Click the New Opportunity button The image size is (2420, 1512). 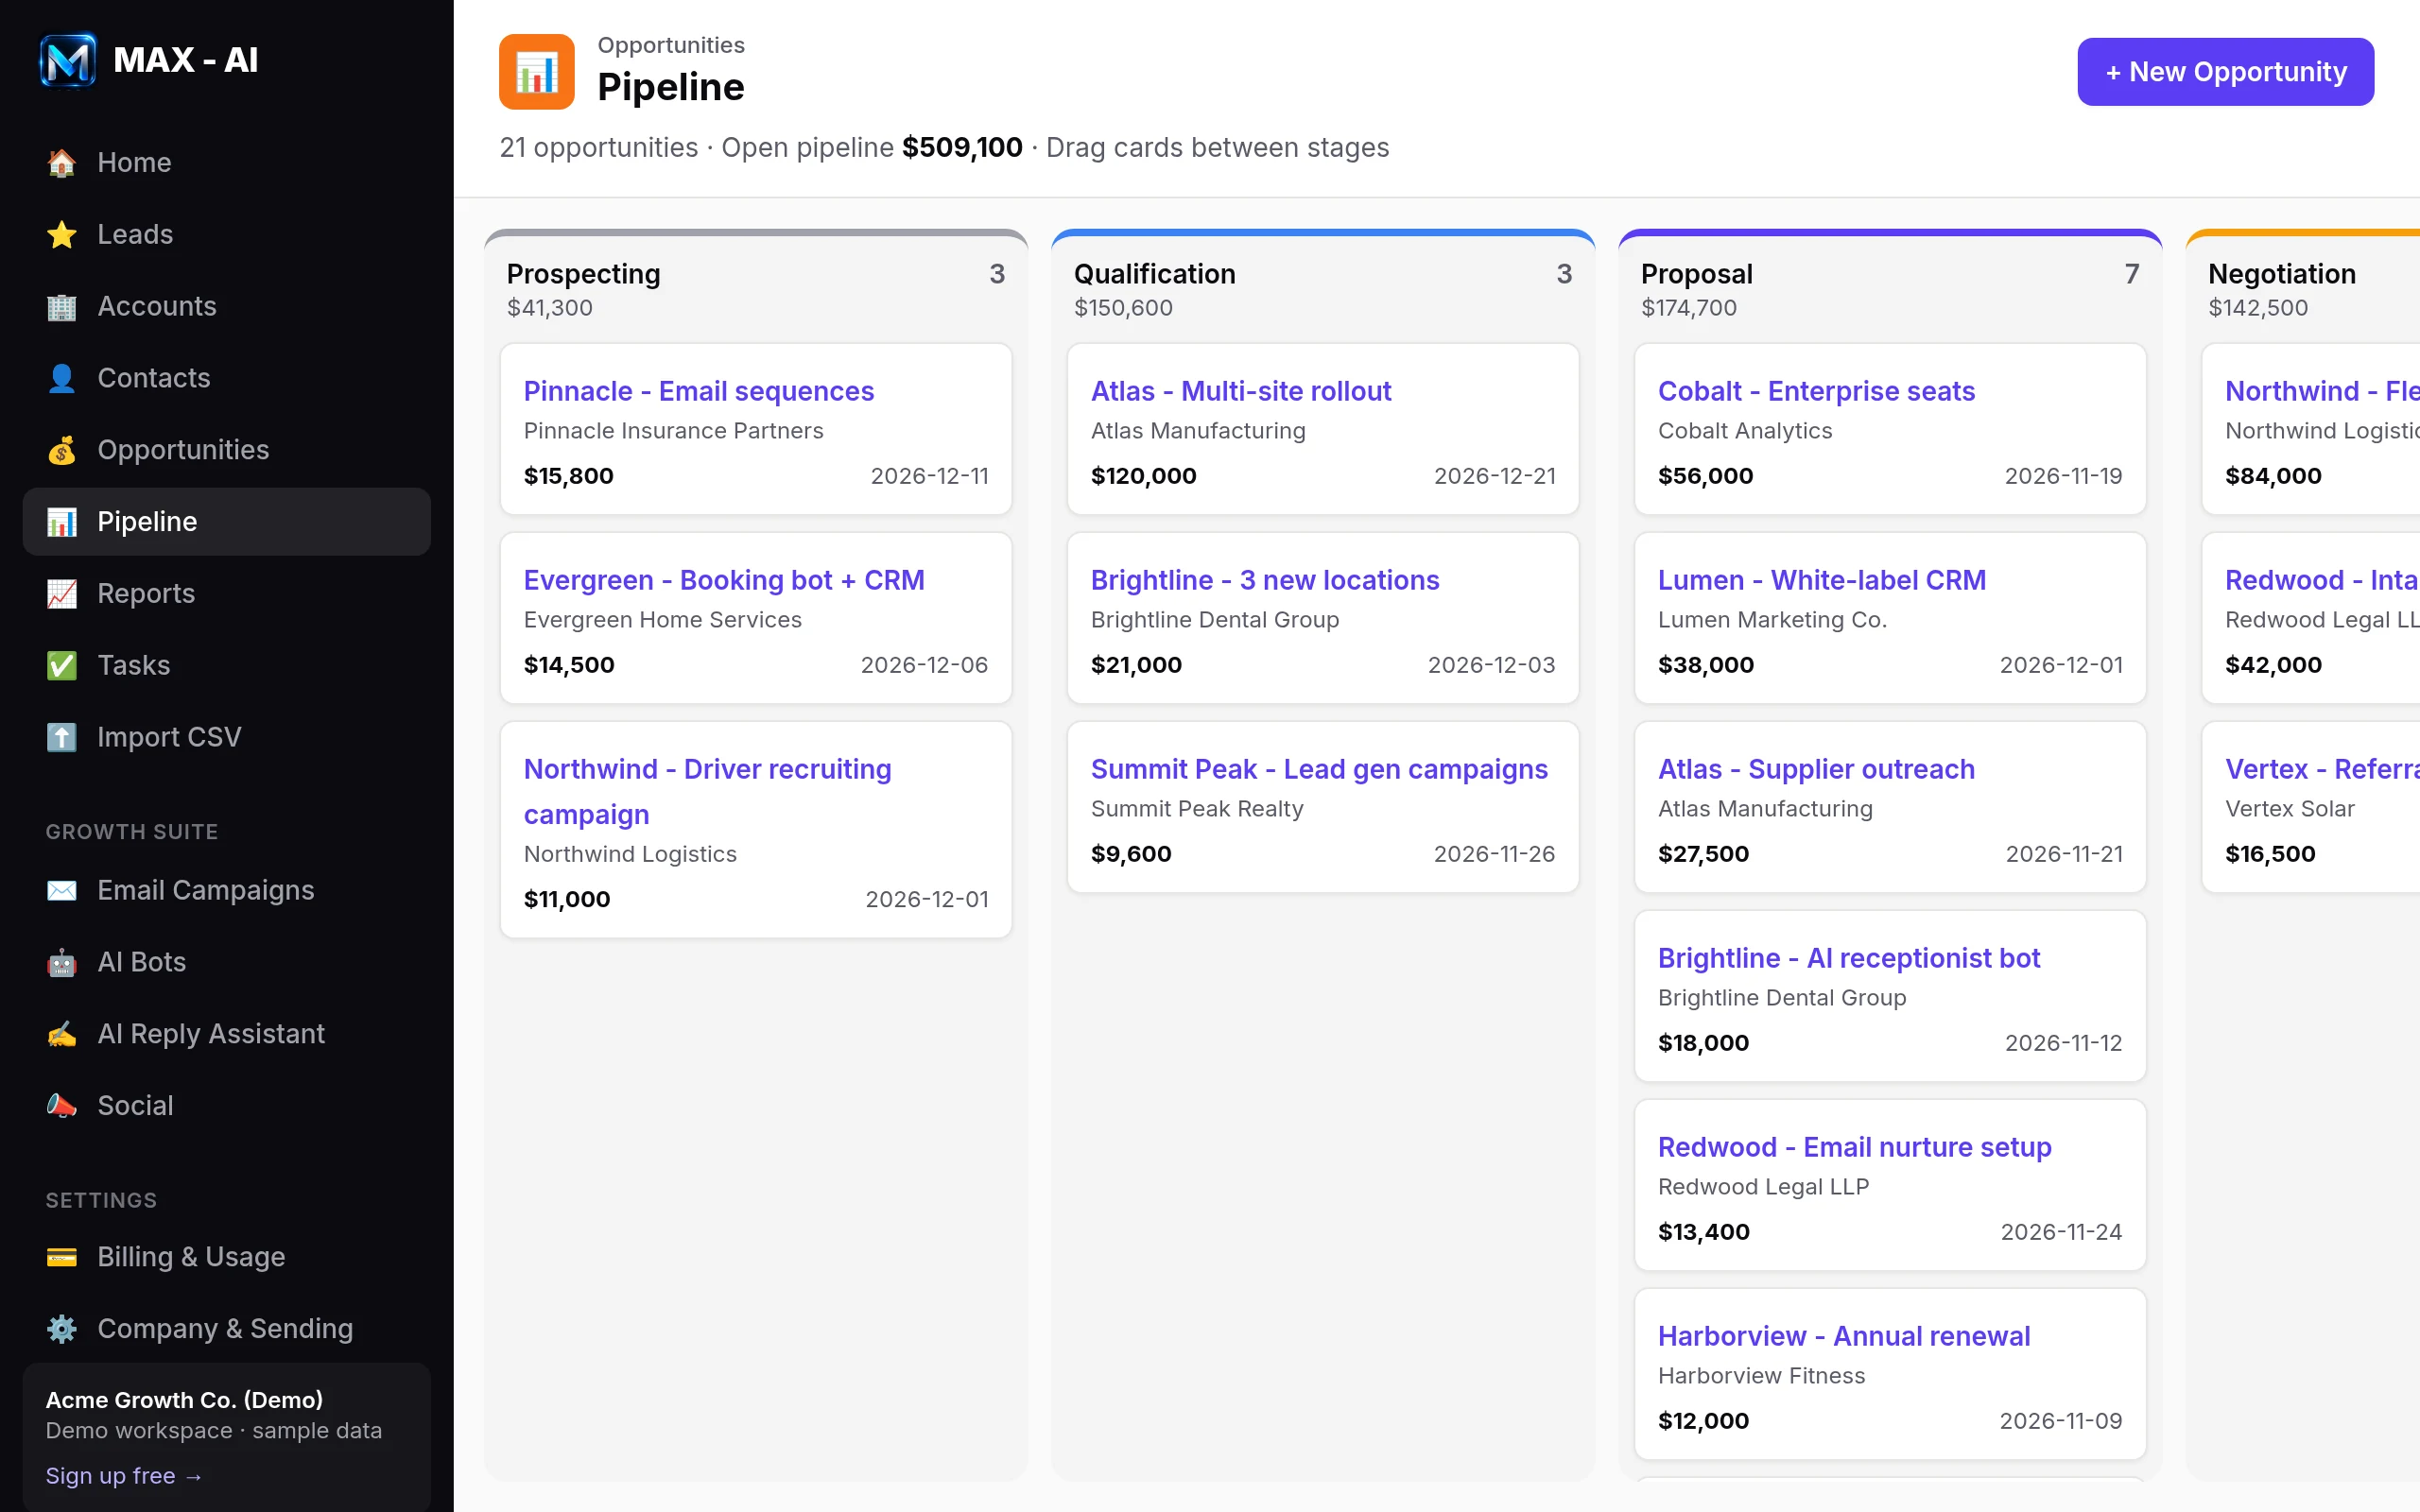click(x=2225, y=72)
